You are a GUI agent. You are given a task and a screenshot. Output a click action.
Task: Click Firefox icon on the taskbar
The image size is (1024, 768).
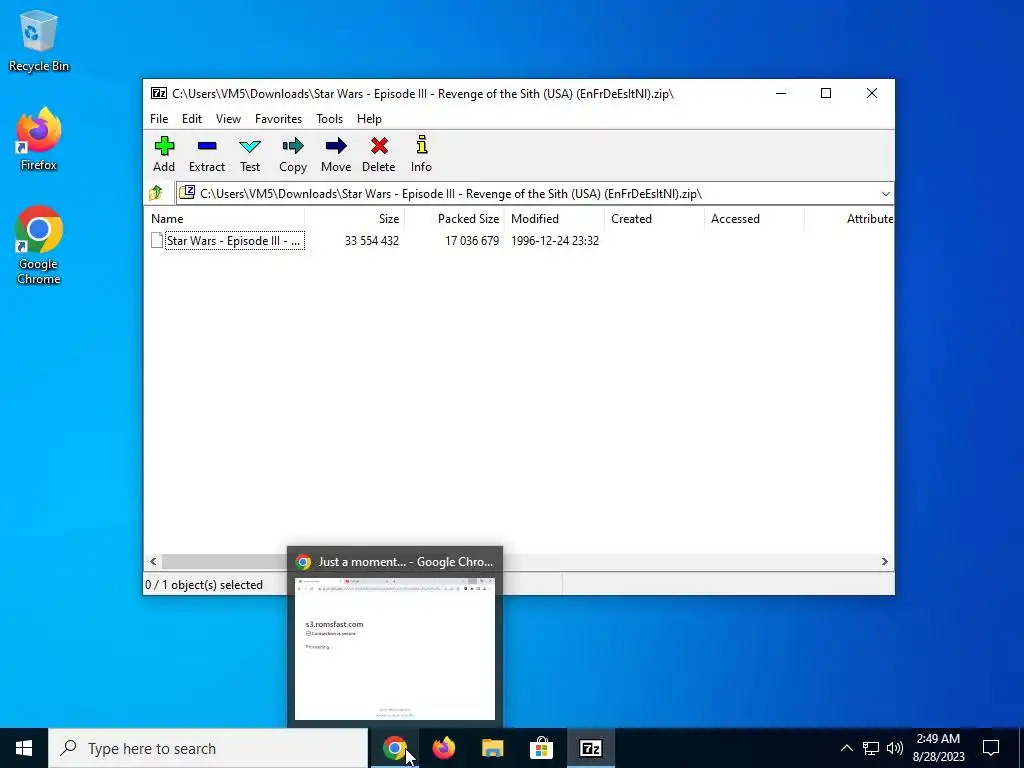pos(443,748)
